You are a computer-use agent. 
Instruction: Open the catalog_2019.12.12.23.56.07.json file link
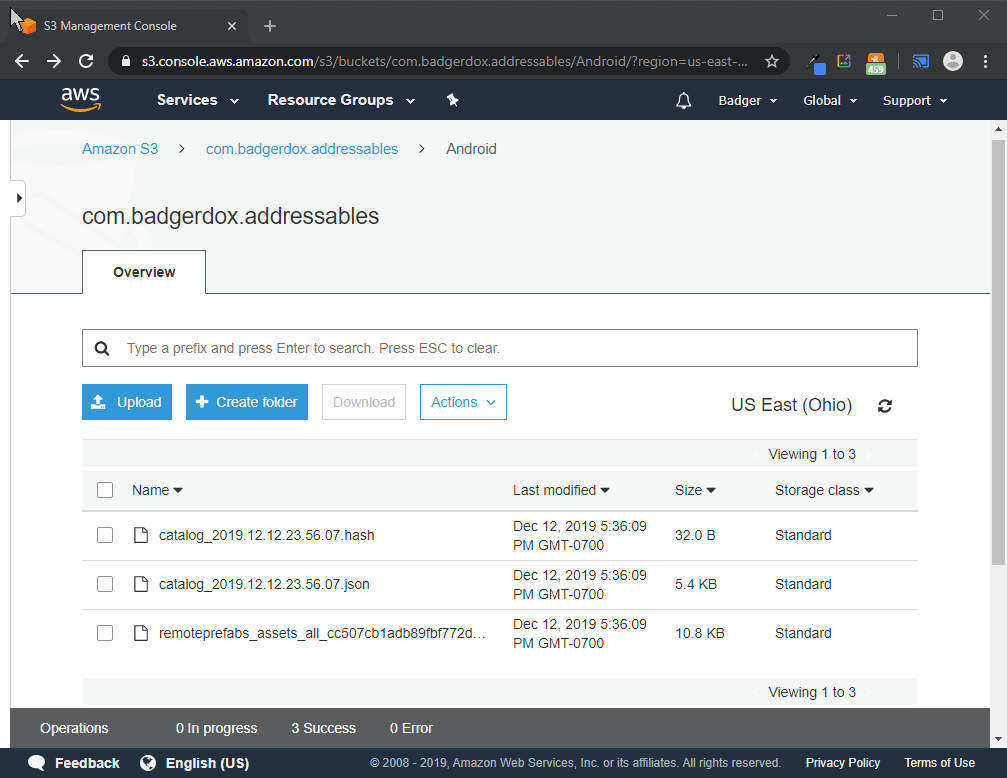[264, 584]
